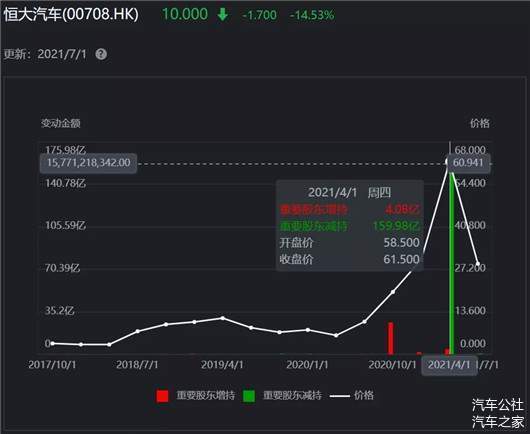The height and width of the screenshot is (434, 530).
Task: Click the update date 更新：2021/7/1
Action: [x=45, y=54]
